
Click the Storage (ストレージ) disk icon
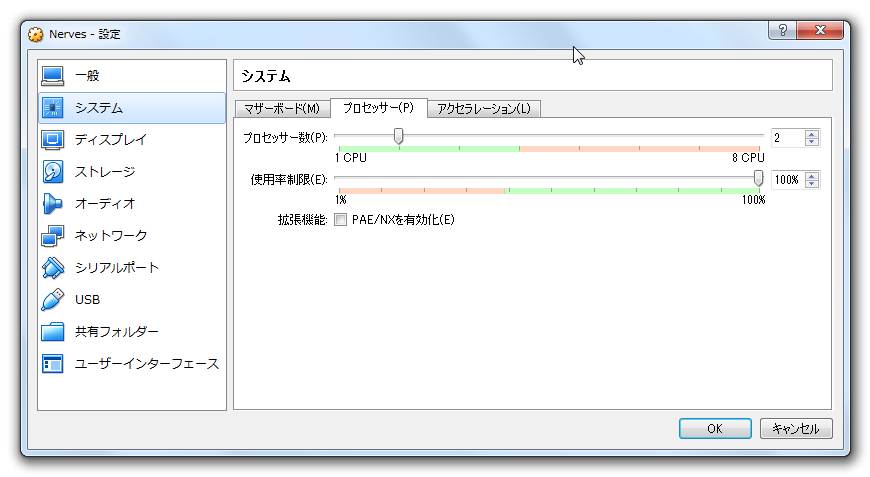[53, 172]
